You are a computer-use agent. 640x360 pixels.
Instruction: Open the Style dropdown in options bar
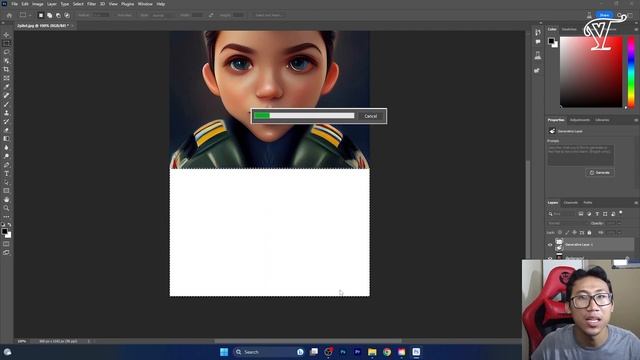point(163,15)
